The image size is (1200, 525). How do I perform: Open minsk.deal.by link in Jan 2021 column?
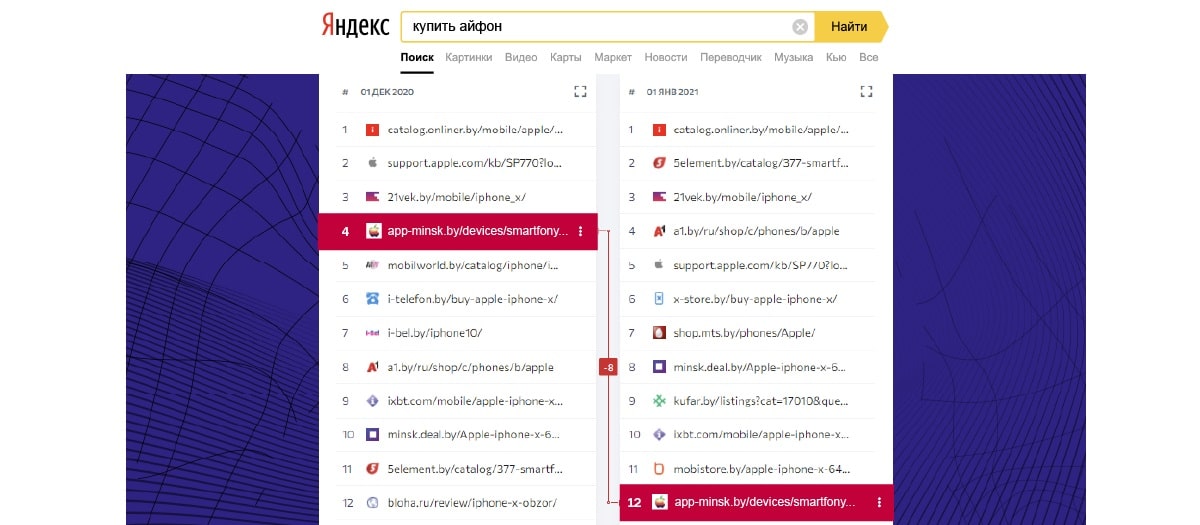pyautogui.click(x=761, y=367)
